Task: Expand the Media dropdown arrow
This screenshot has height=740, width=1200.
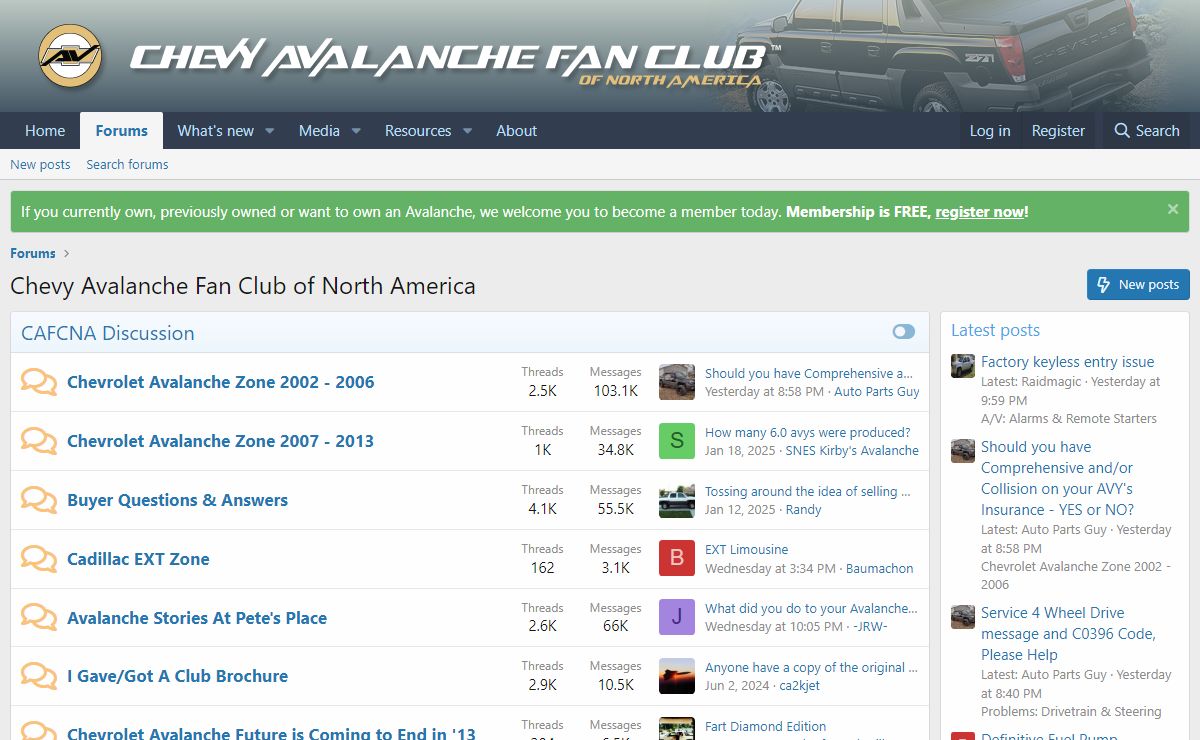Action: (355, 131)
